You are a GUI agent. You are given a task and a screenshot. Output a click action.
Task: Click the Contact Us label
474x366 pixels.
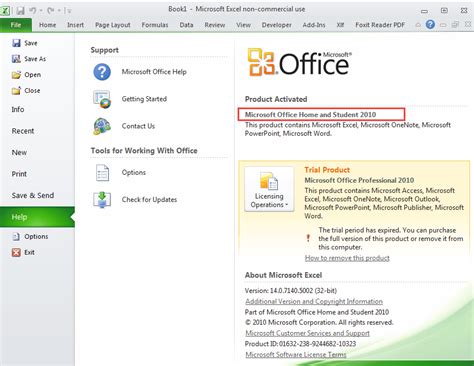(x=138, y=126)
